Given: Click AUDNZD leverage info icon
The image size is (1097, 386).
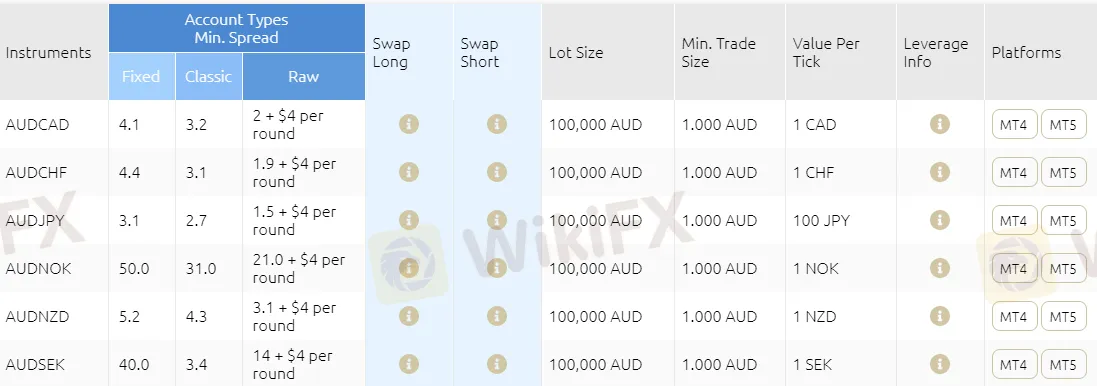Looking at the screenshot, I should click(940, 316).
